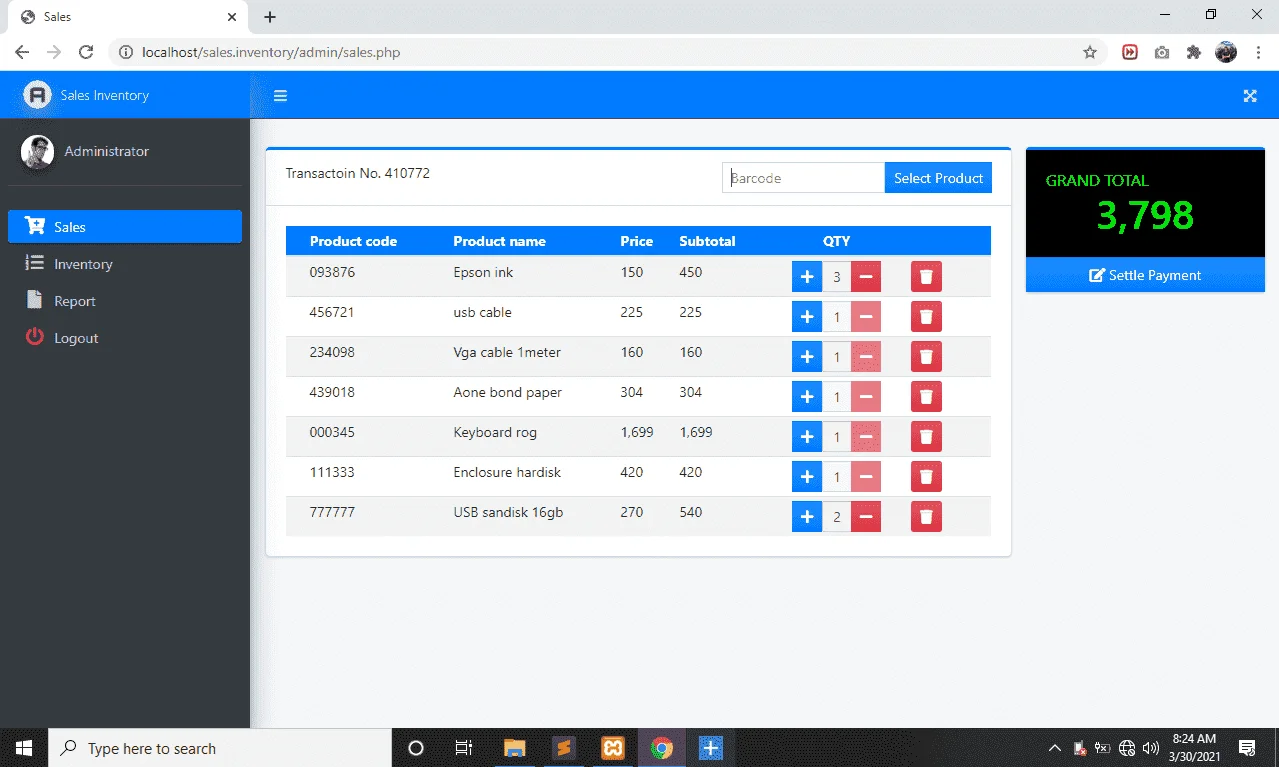Screen dimensions: 1279x767
Task: Bookmark this page with star icon
Action: click(x=1090, y=52)
